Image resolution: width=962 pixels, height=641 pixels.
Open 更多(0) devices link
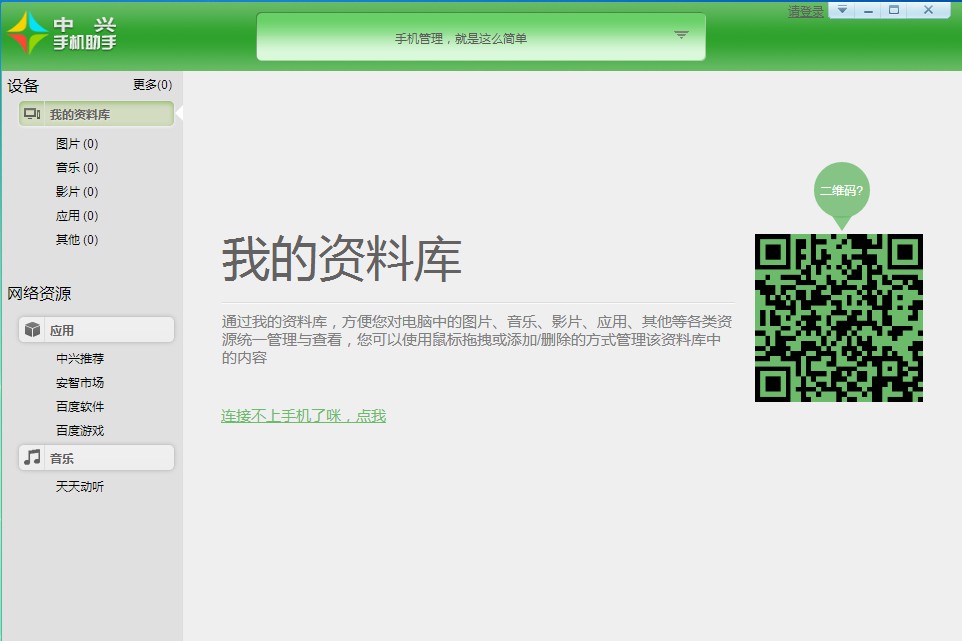tap(153, 85)
